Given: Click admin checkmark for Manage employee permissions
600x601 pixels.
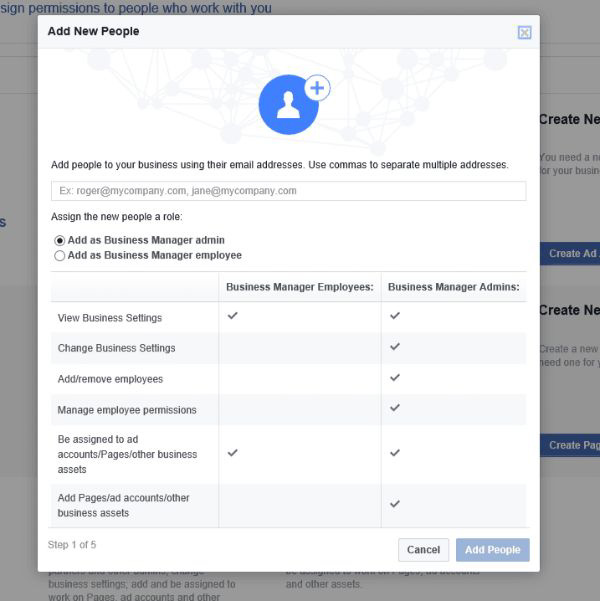Looking at the screenshot, I should point(395,408).
